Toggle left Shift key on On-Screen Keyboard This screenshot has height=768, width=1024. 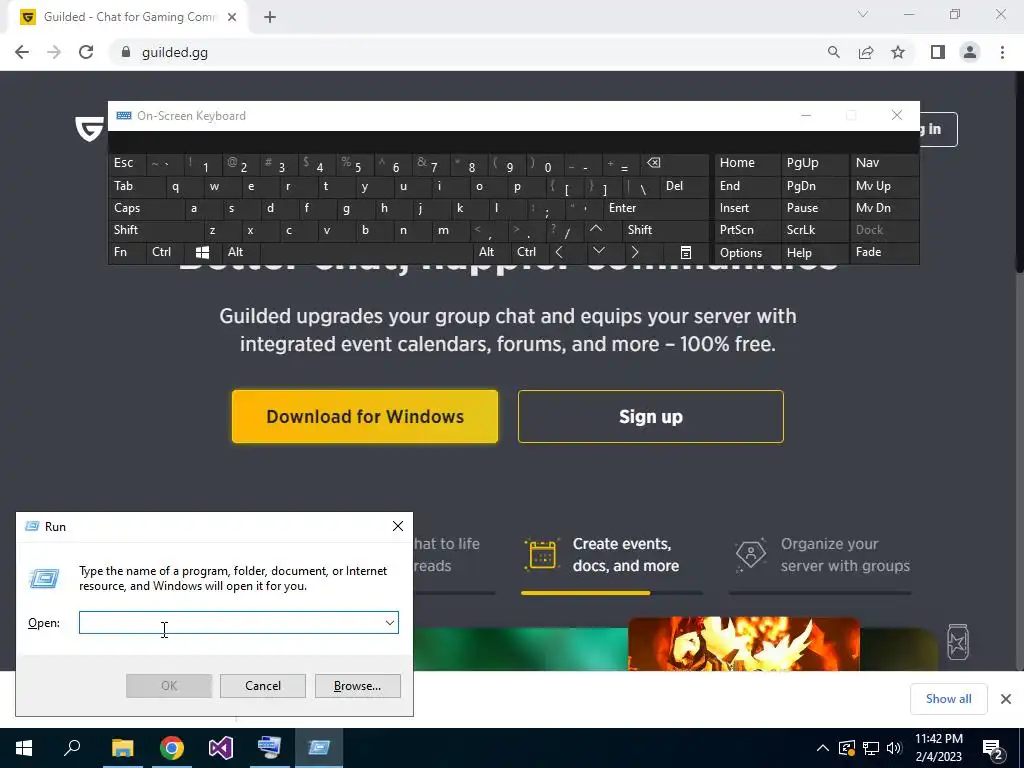point(156,230)
